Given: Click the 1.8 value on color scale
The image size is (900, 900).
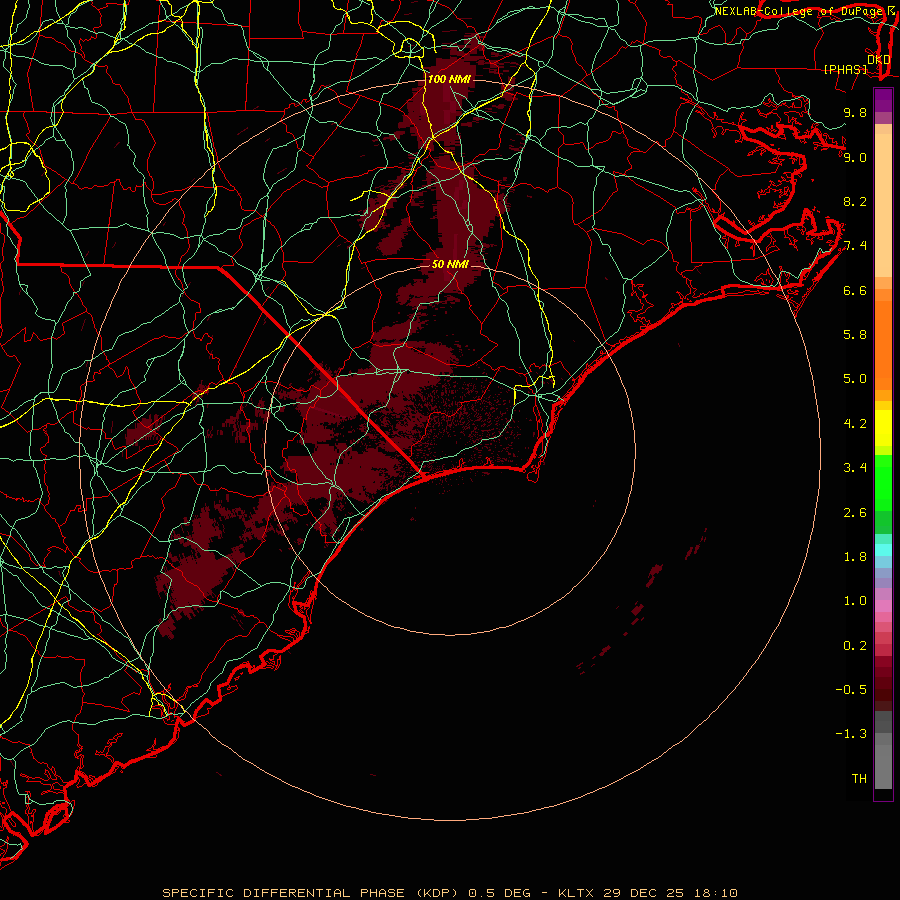Looking at the screenshot, I should [x=855, y=557].
